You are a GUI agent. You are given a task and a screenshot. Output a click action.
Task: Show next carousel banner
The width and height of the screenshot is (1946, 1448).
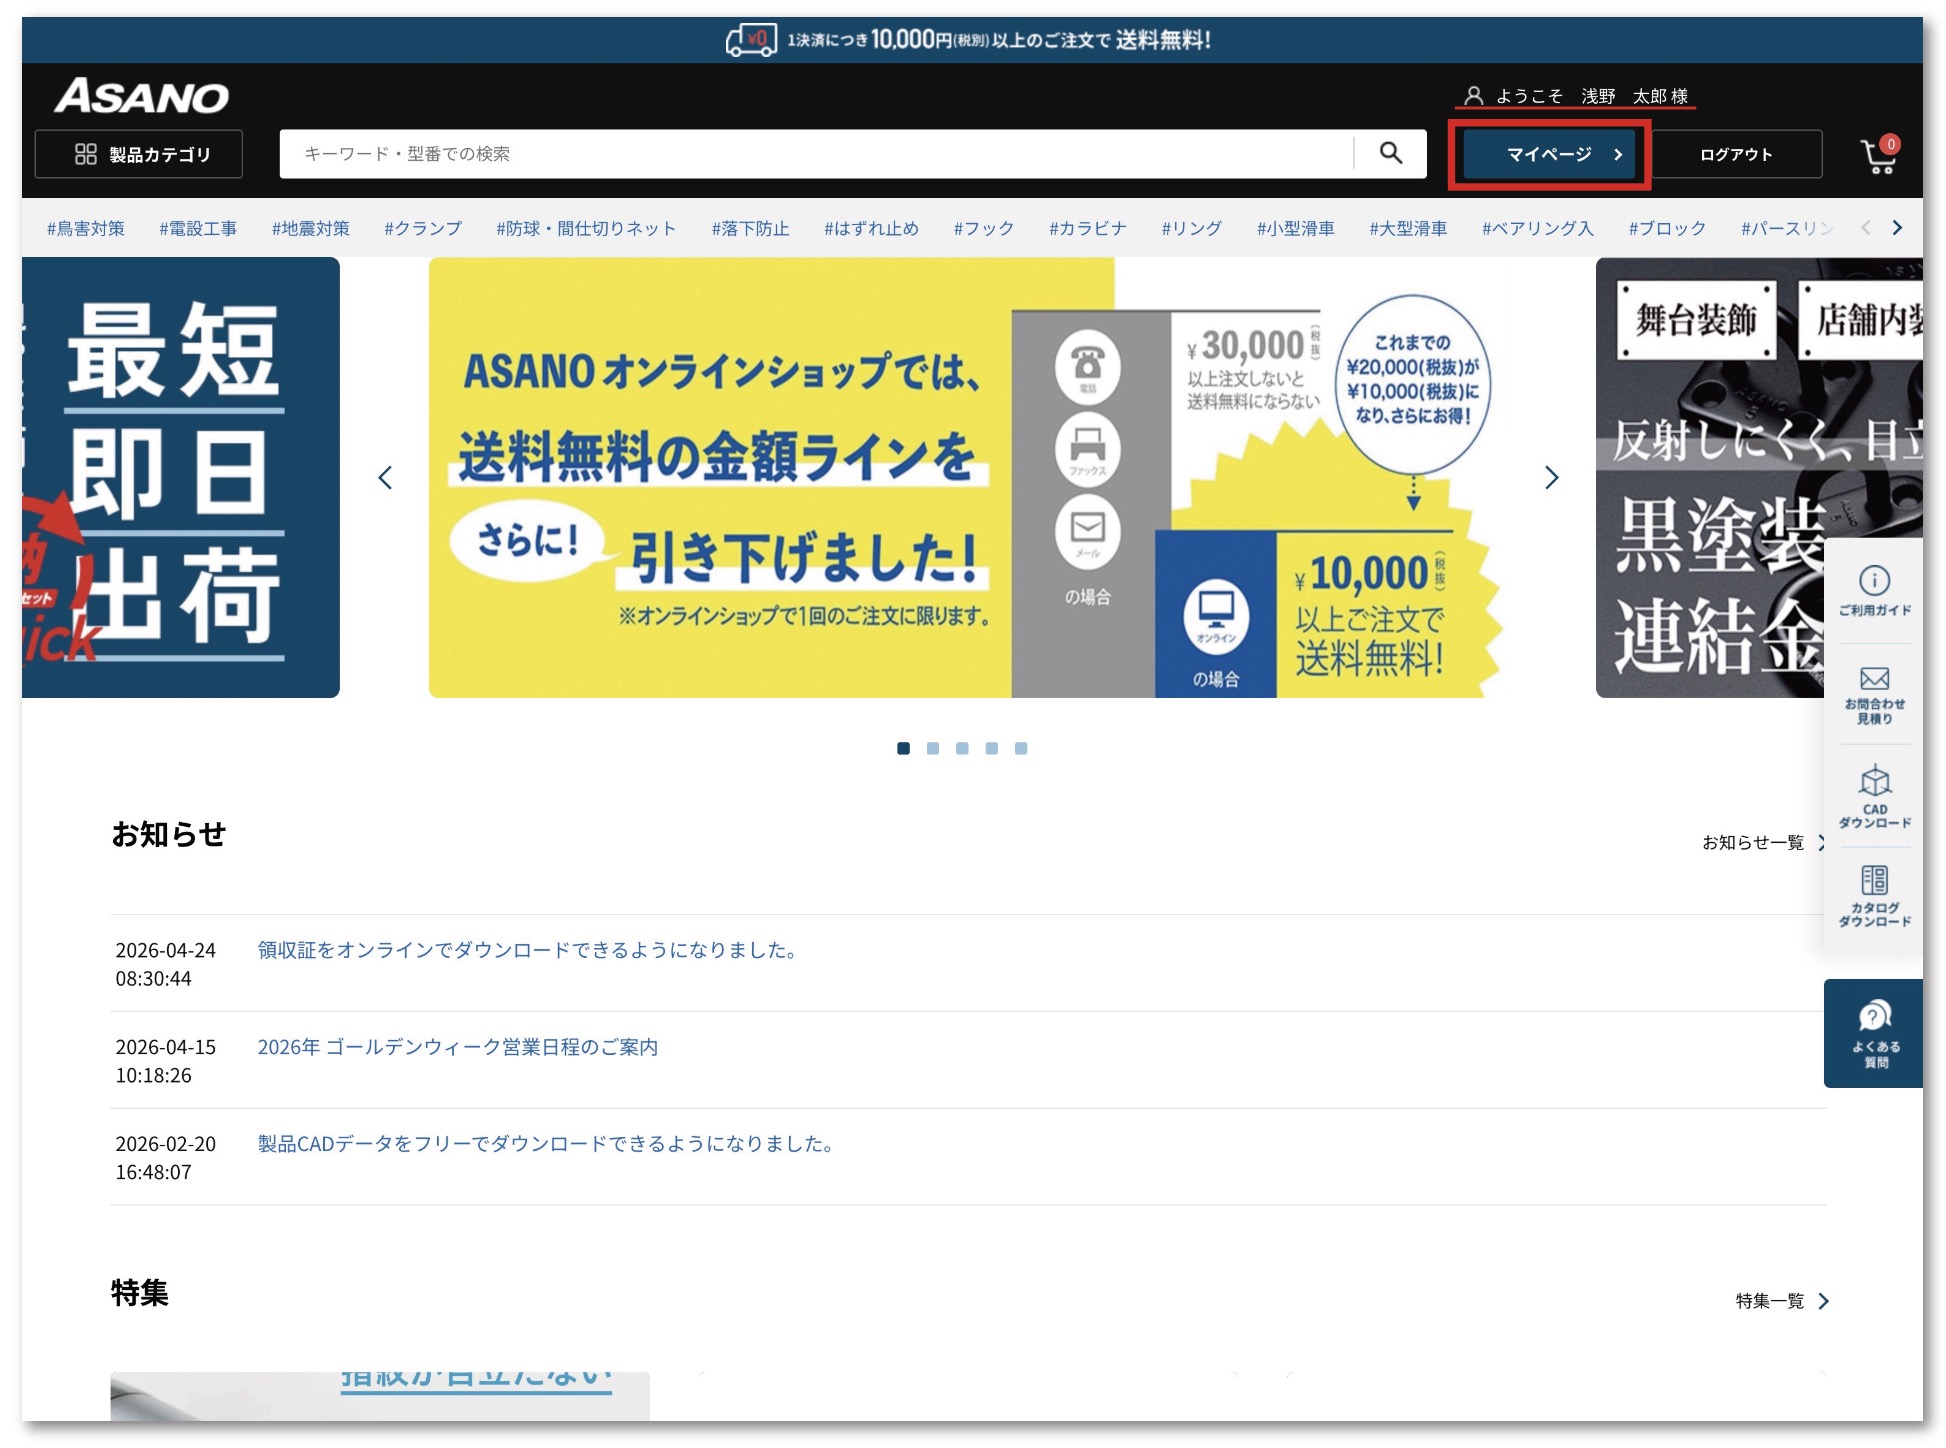coord(1551,478)
